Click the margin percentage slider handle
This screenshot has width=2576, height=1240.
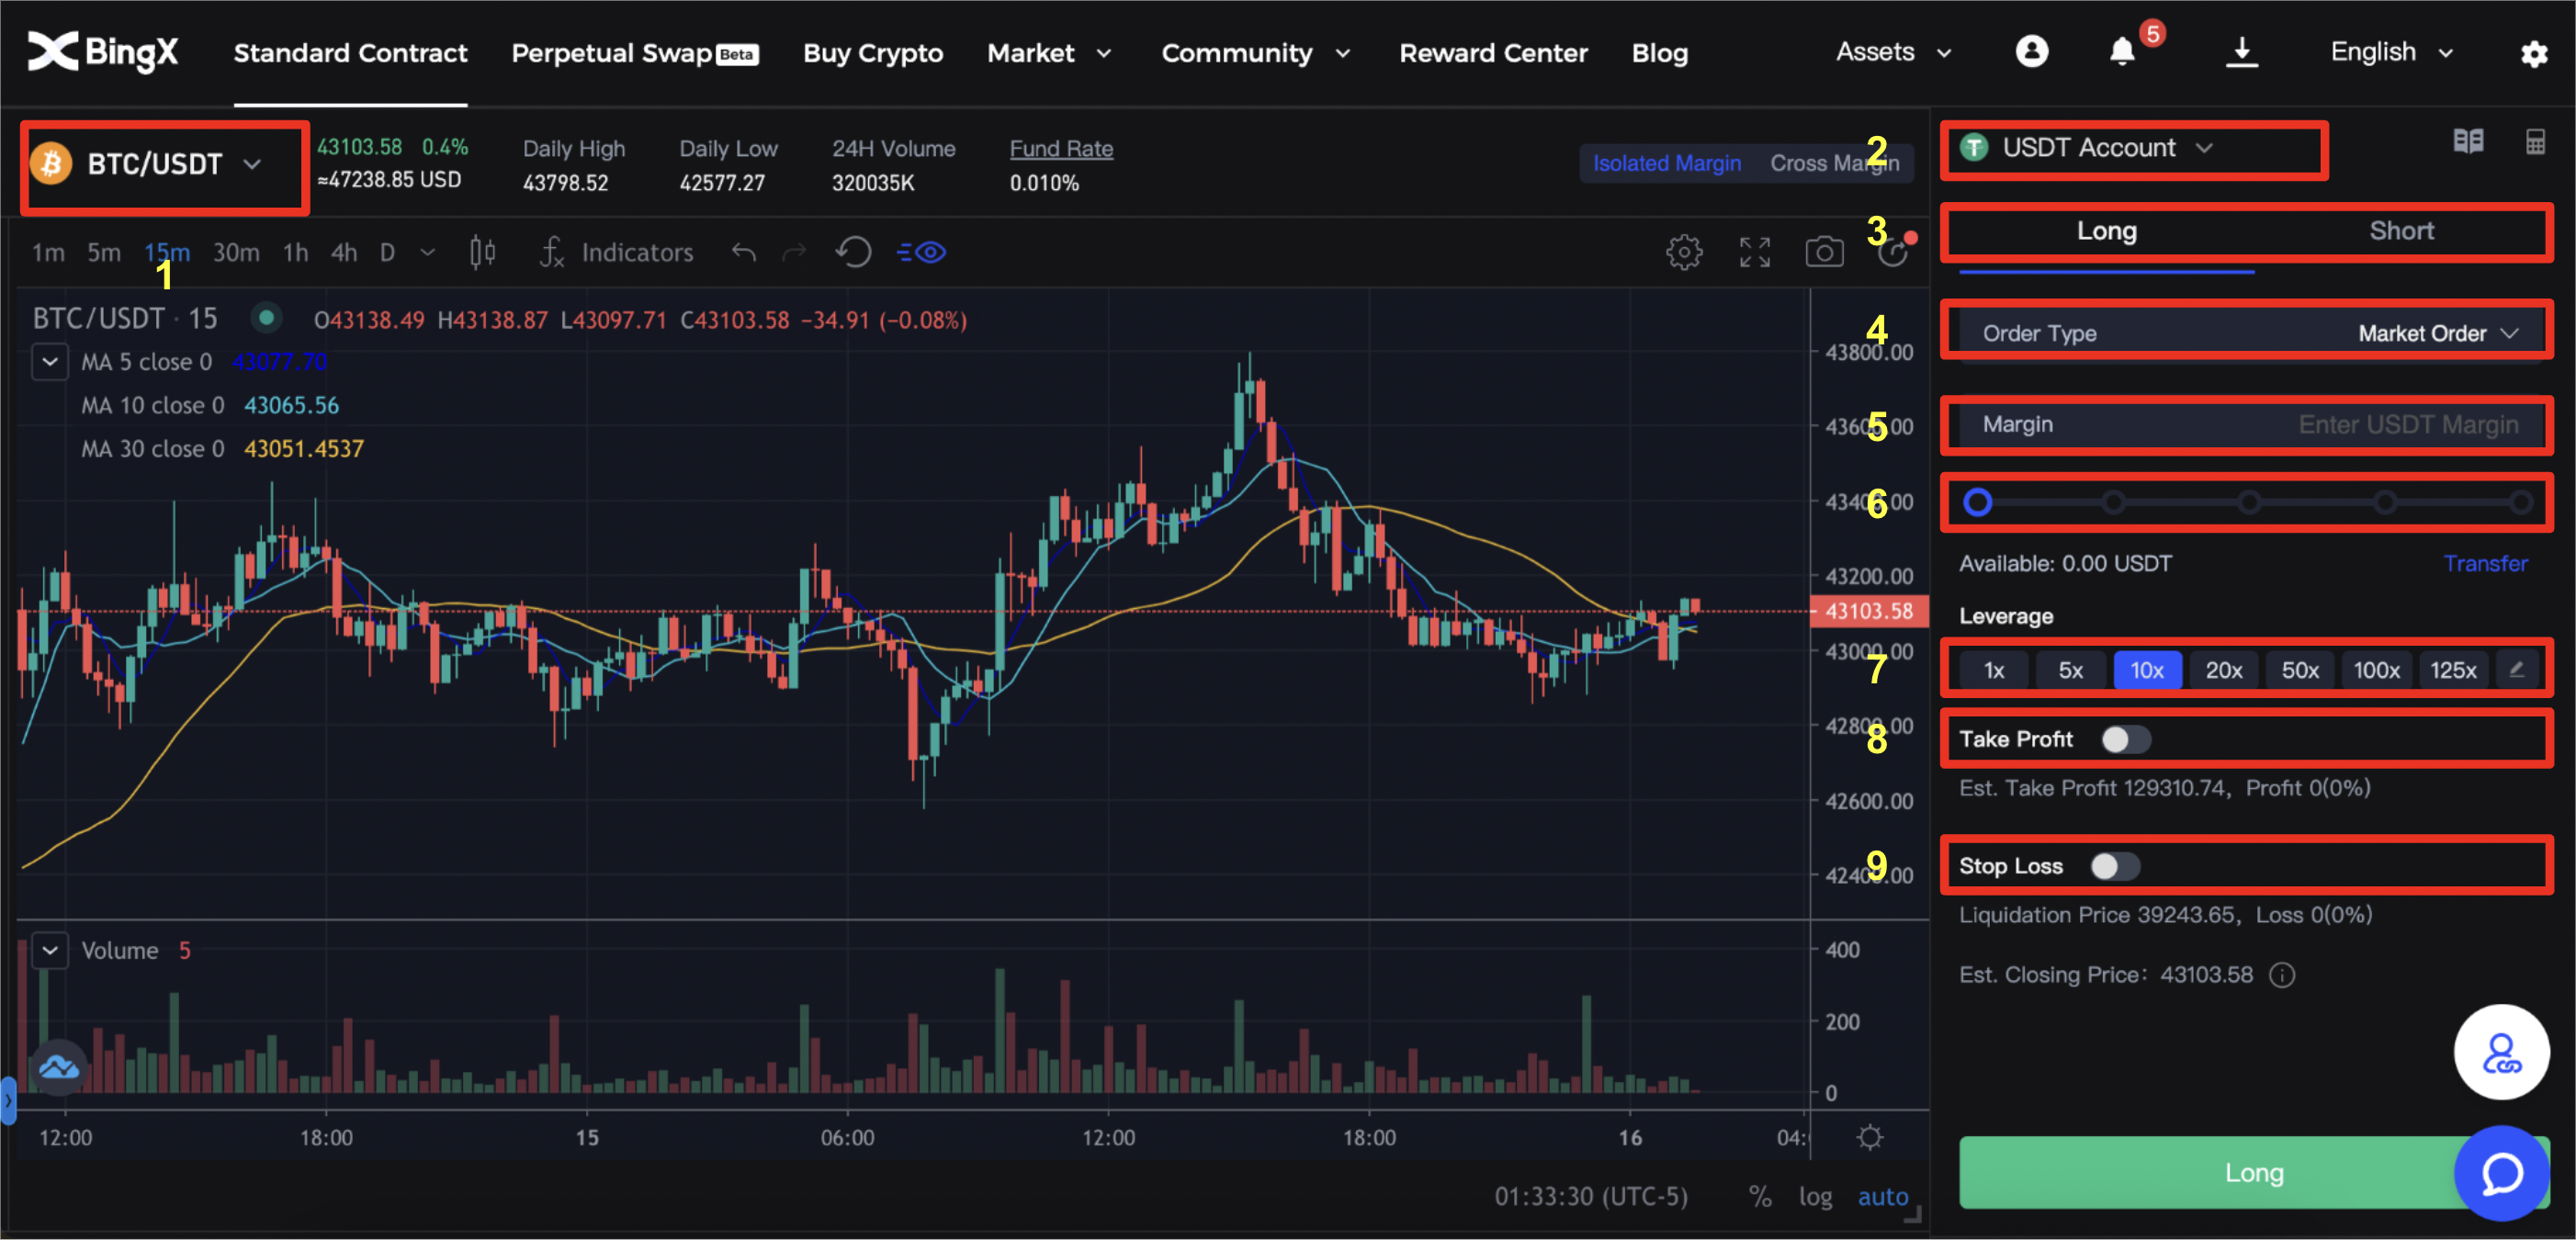coord(1977,502)
